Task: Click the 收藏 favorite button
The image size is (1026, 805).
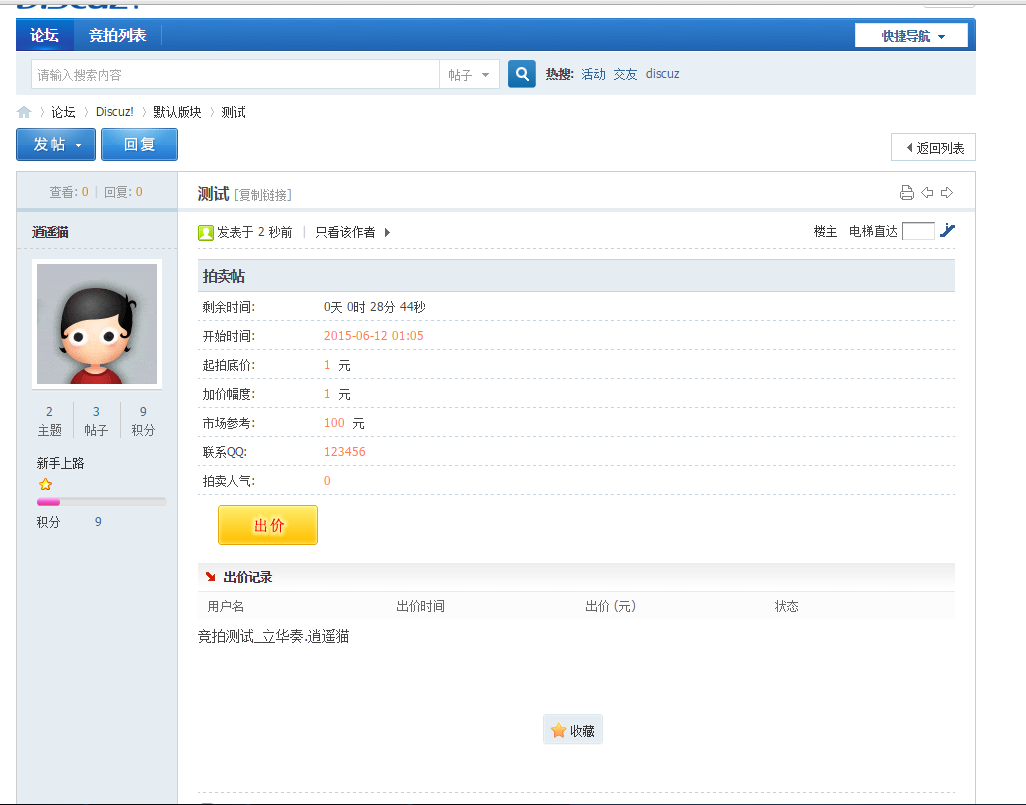Action: point(573,730)
